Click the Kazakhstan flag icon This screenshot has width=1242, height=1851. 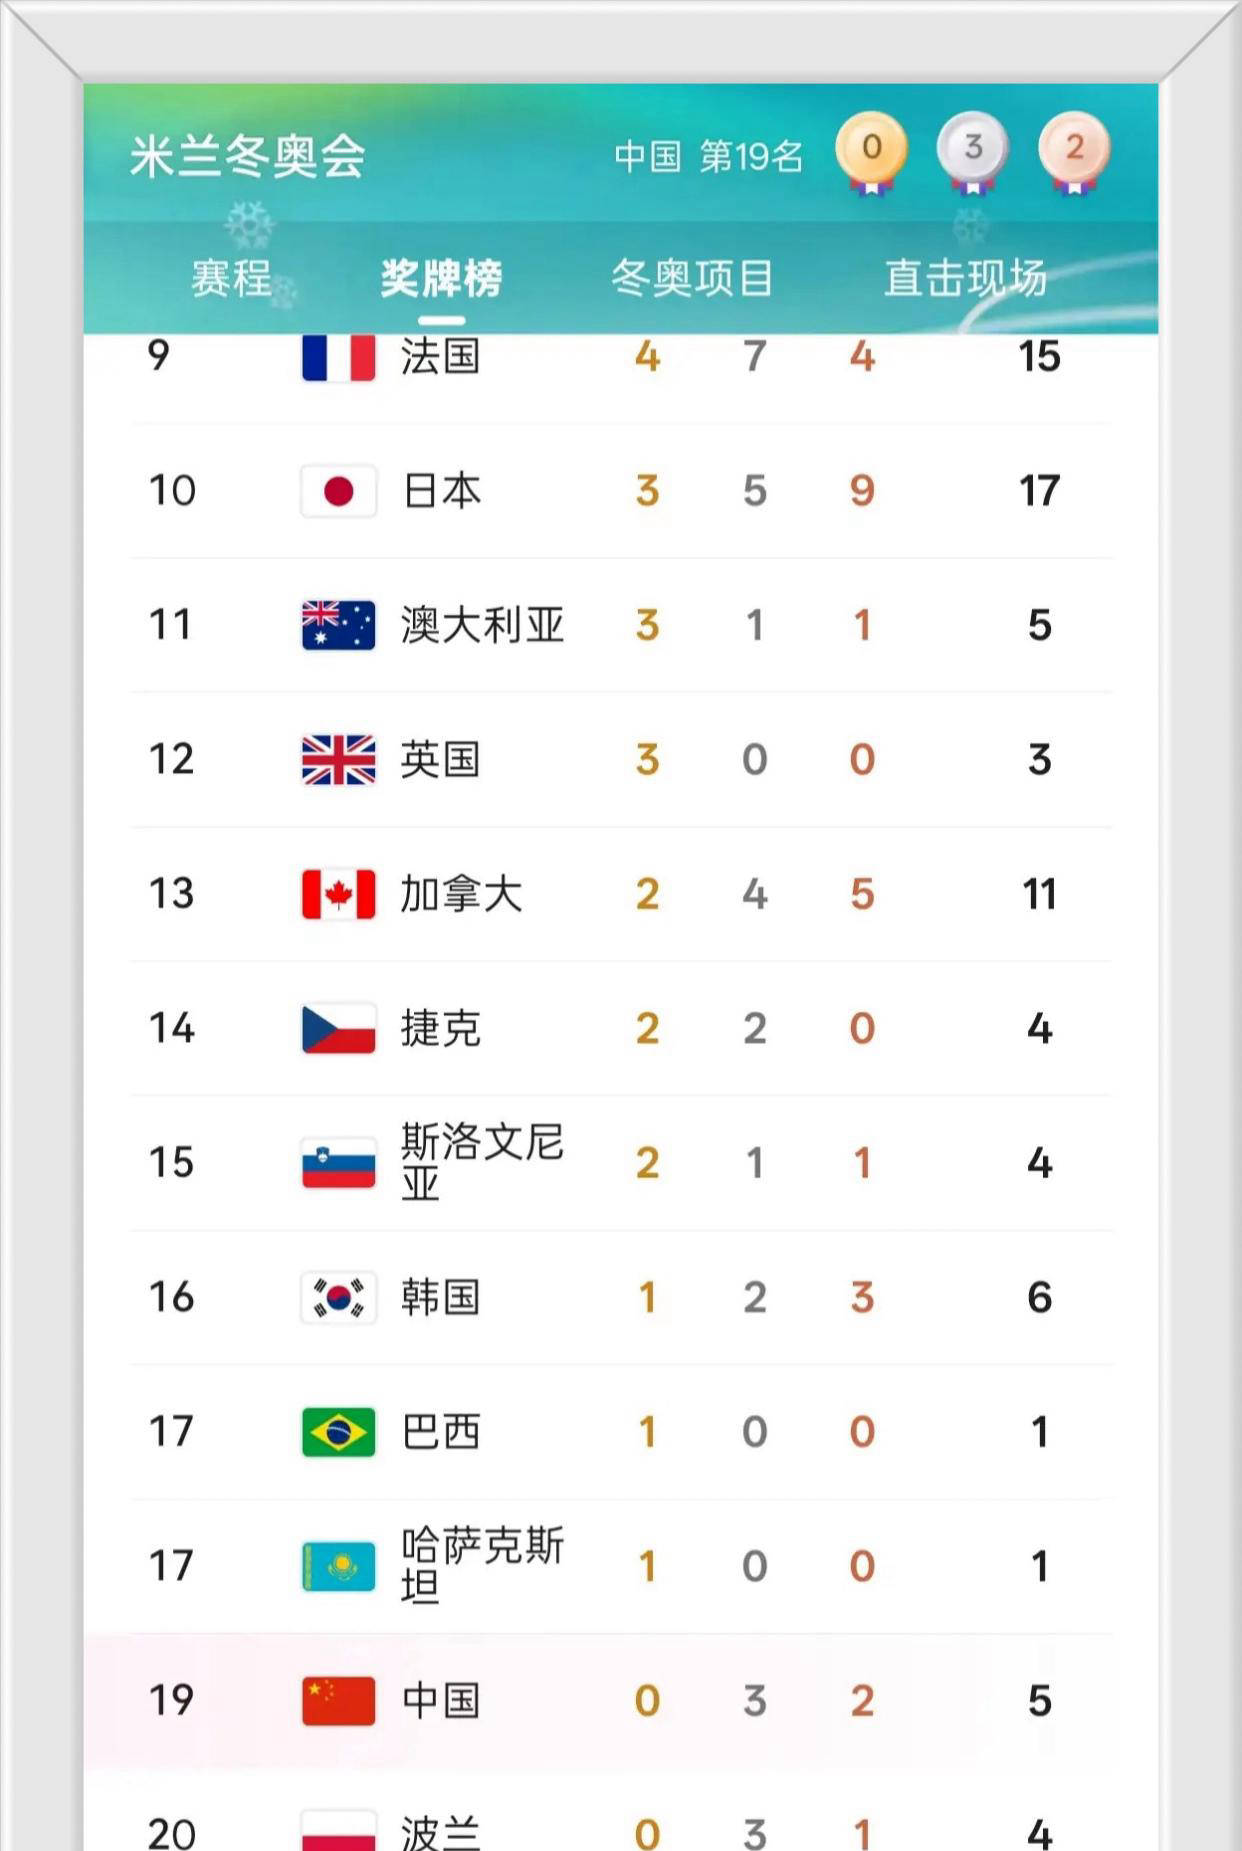click(339, 1566)
